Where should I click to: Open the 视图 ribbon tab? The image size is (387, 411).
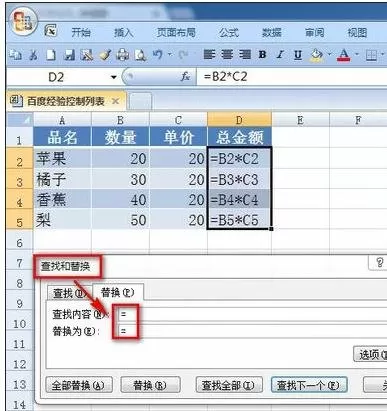[357, 33]
